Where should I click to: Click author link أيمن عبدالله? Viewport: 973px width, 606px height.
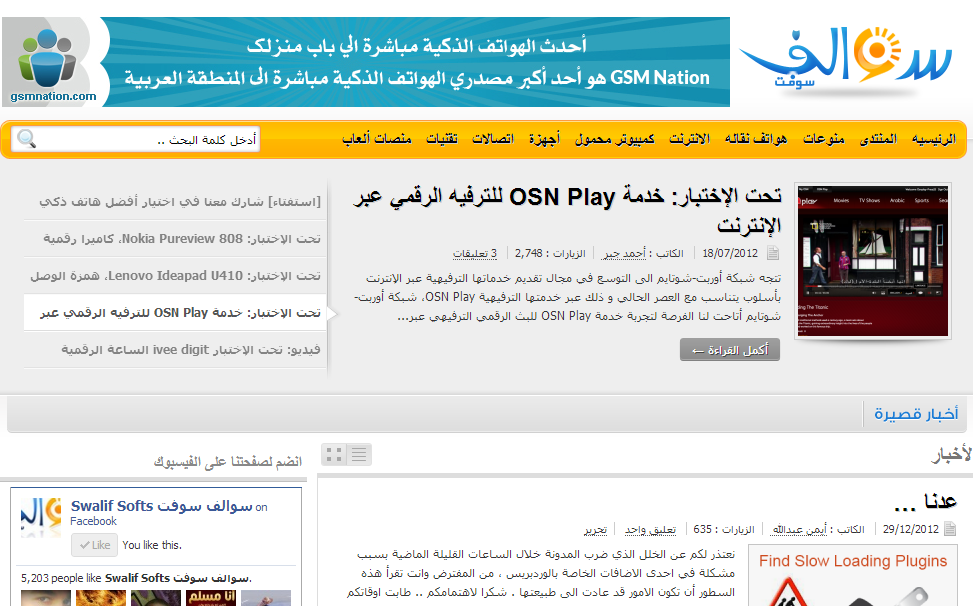coord(799,530)
